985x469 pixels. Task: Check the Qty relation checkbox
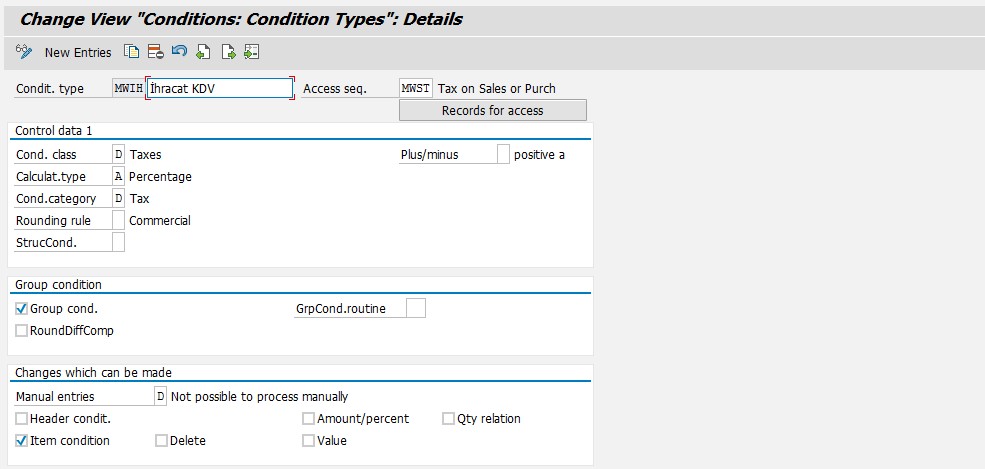(449, 419)
